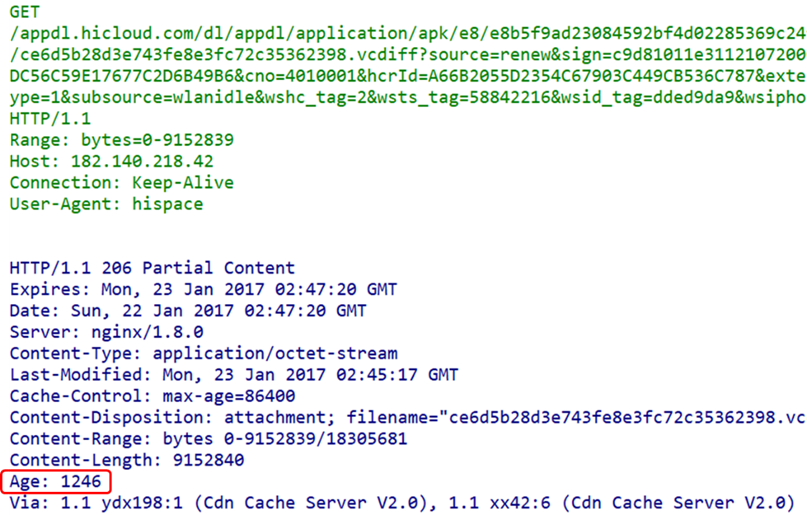Click the Expires header line
This screenshot has width=807, height=515.
202,289
